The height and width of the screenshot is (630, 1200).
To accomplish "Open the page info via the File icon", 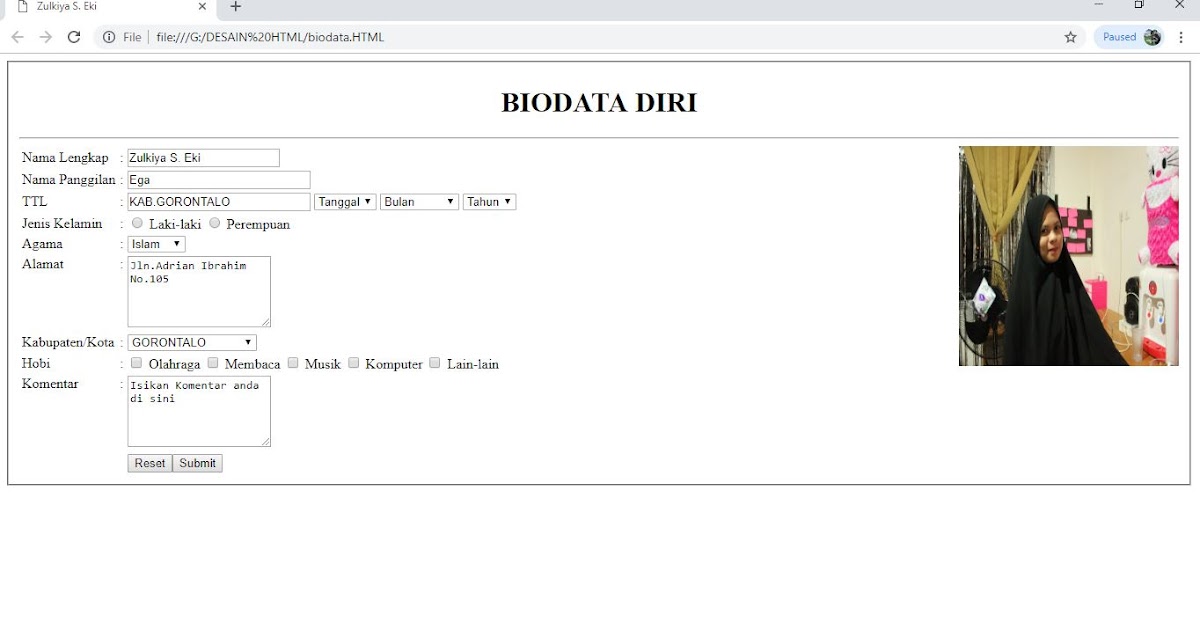I will click(107, 37).
